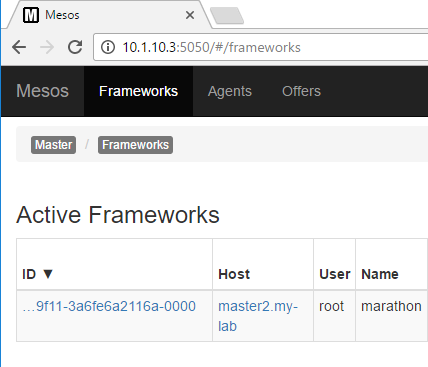Click the Active Frameworks heading
Screen dimensions: 428x367
[x=118, y=215]
